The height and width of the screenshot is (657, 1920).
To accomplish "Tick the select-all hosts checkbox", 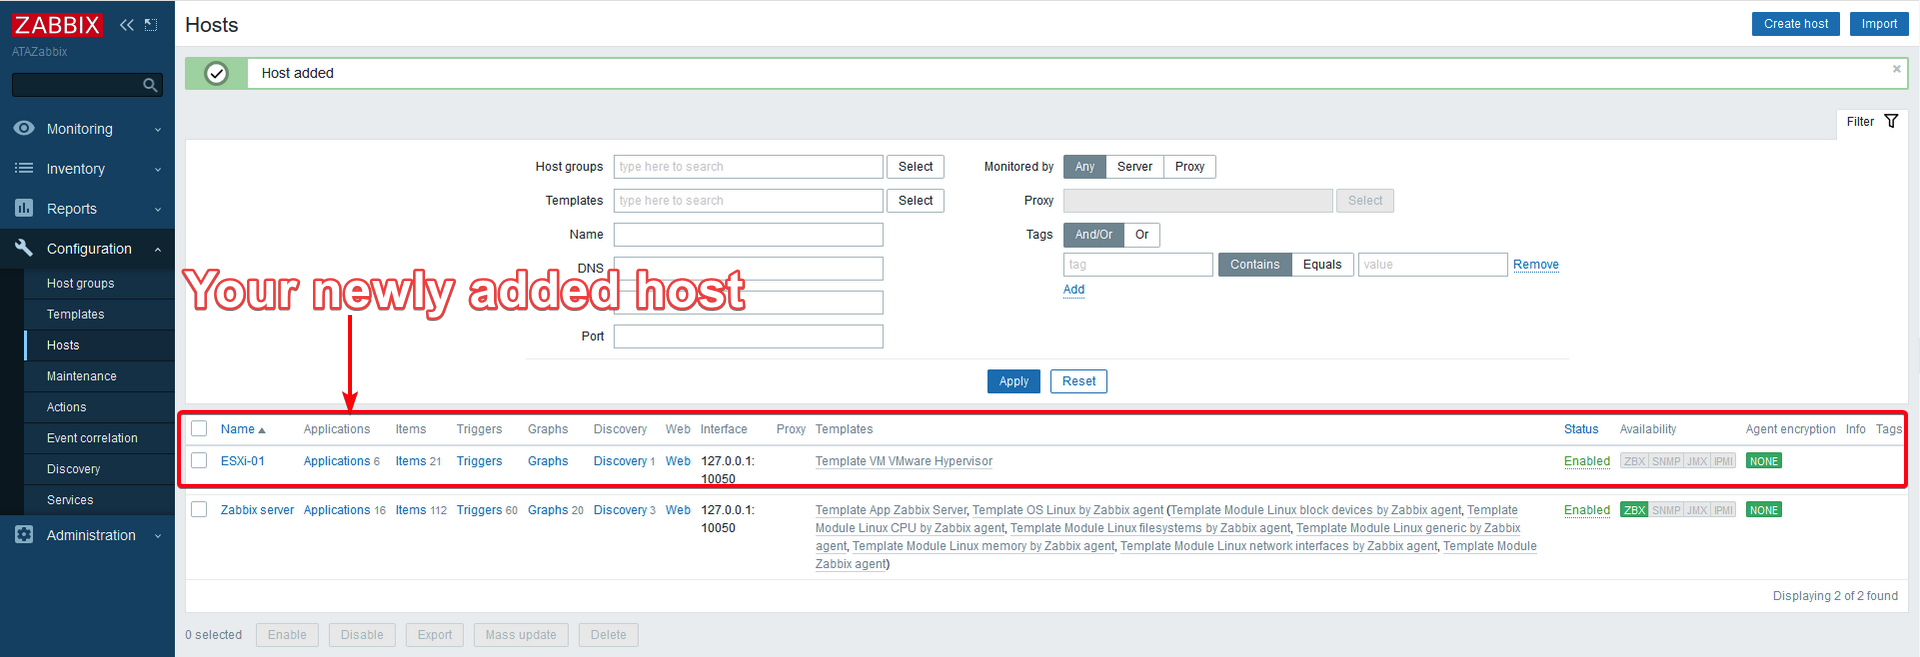I will 199,428.
